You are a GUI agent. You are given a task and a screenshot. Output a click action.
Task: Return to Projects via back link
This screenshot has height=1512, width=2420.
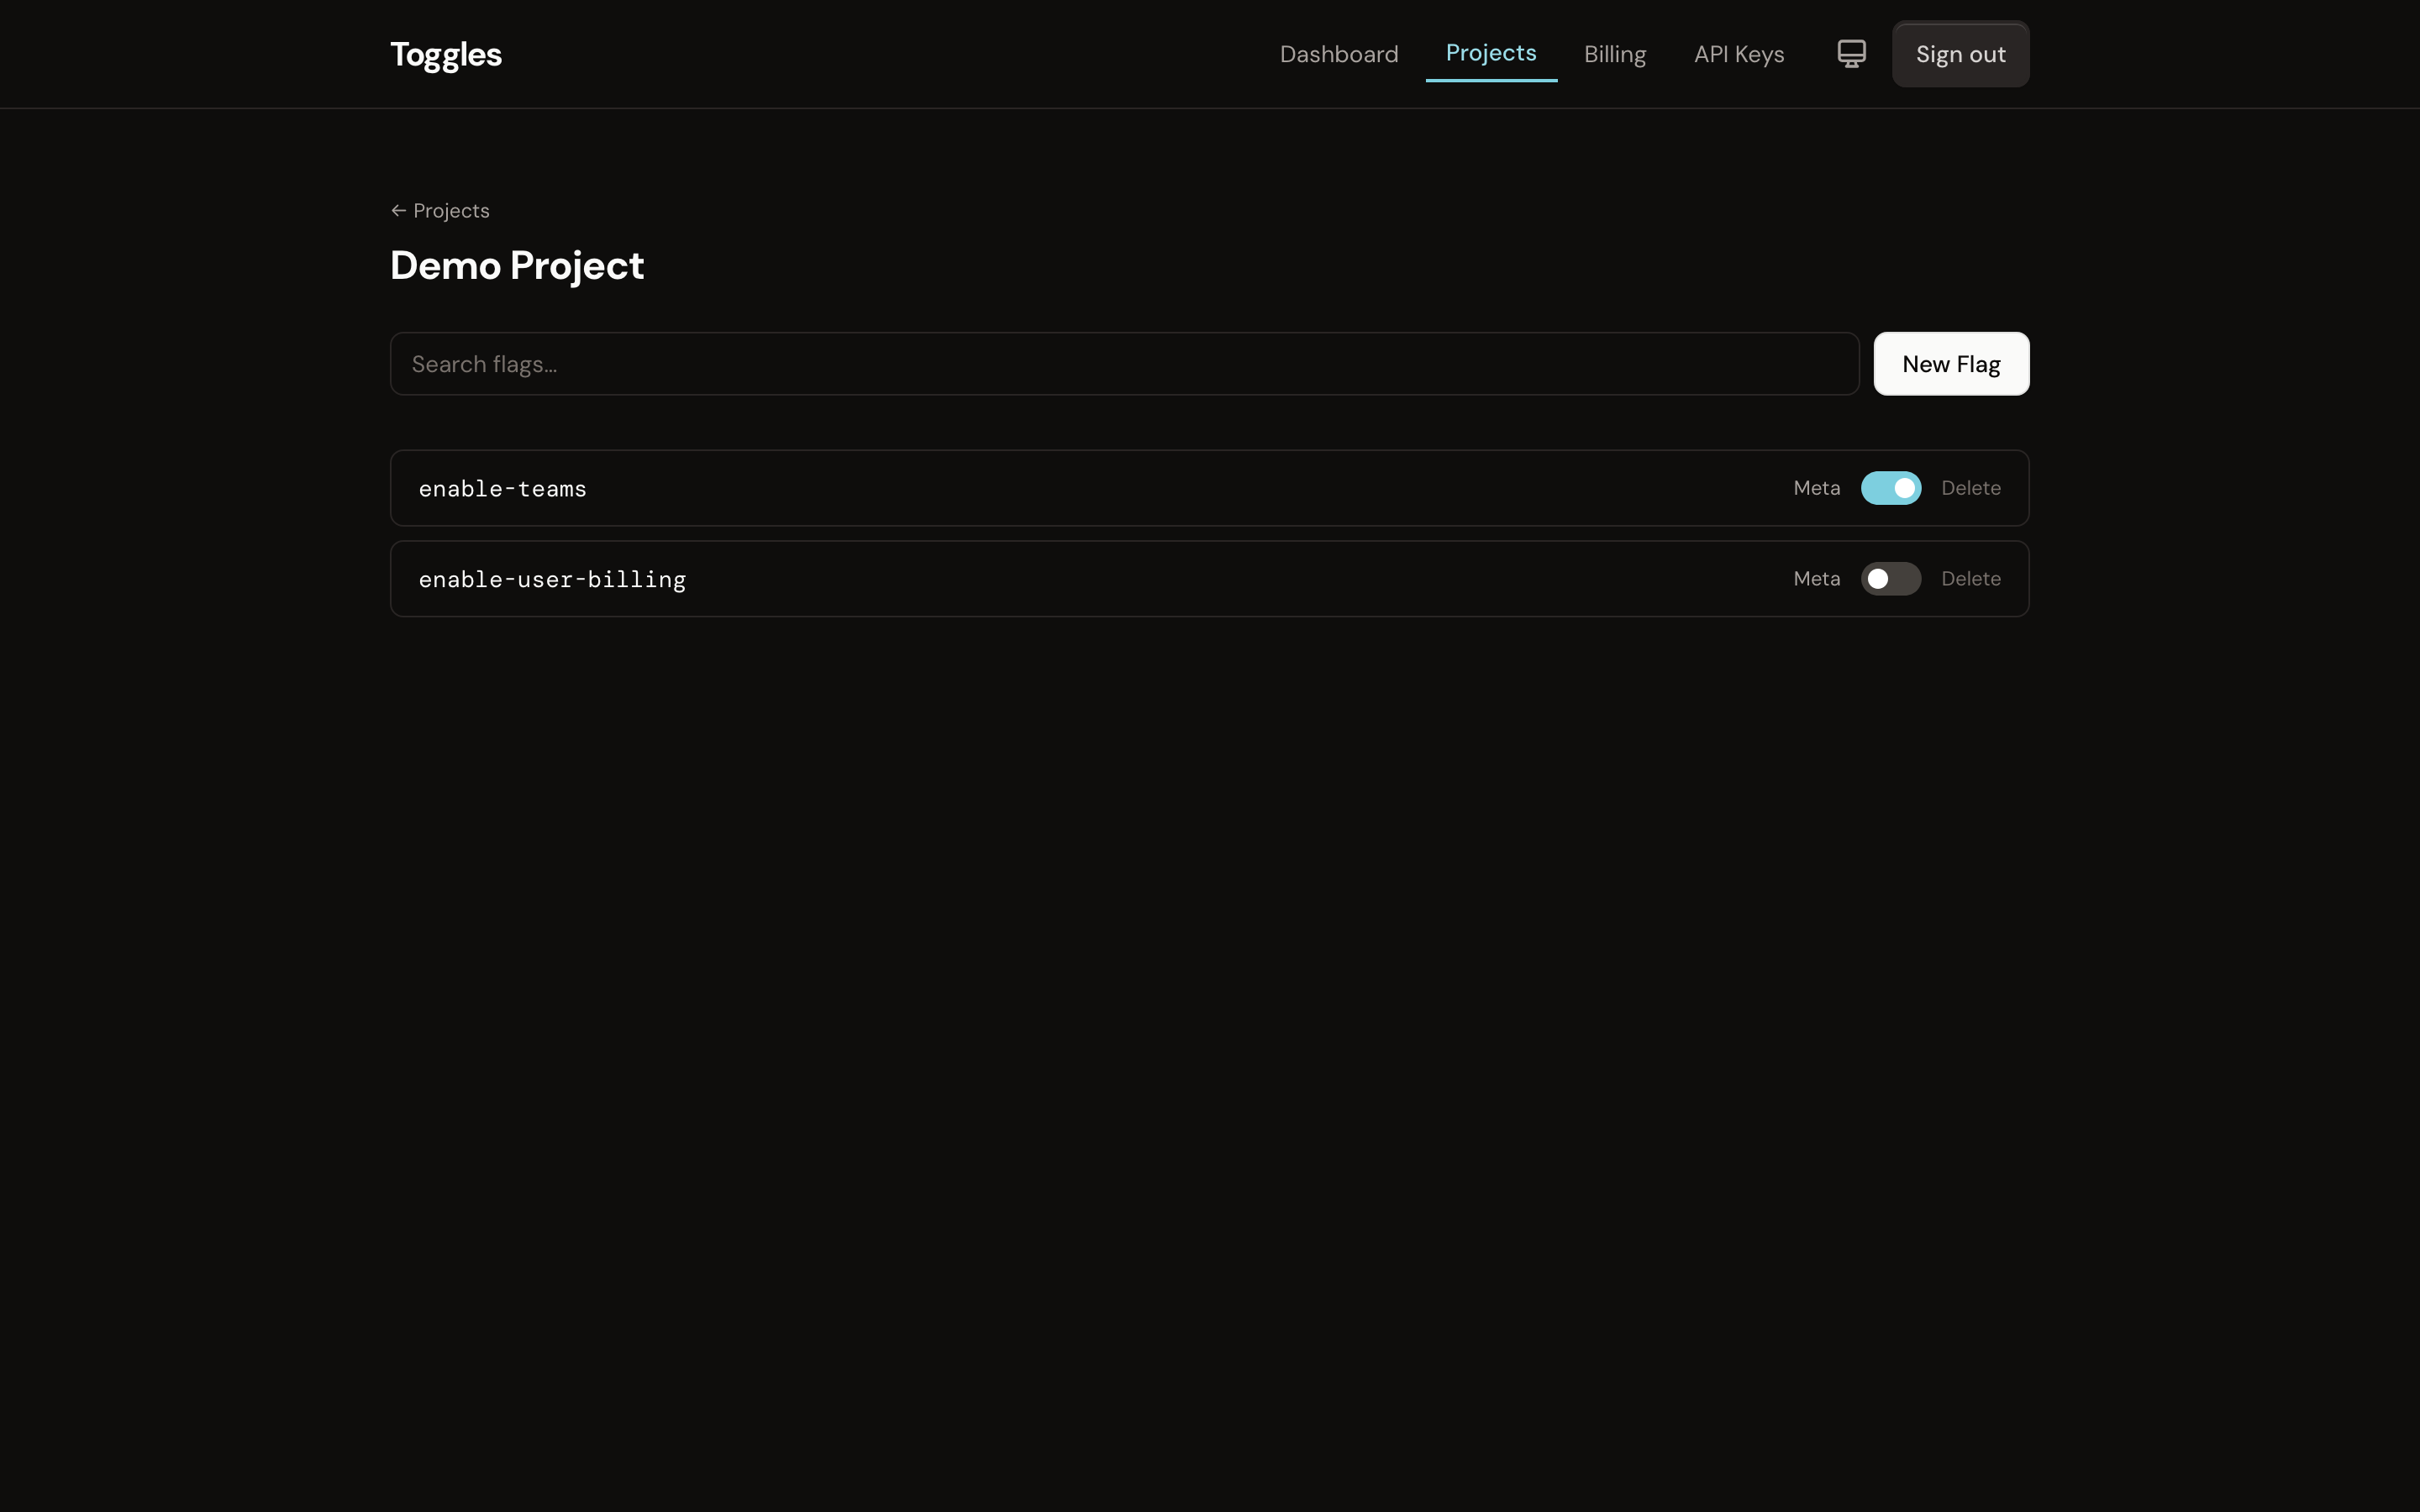pos(440,210)
